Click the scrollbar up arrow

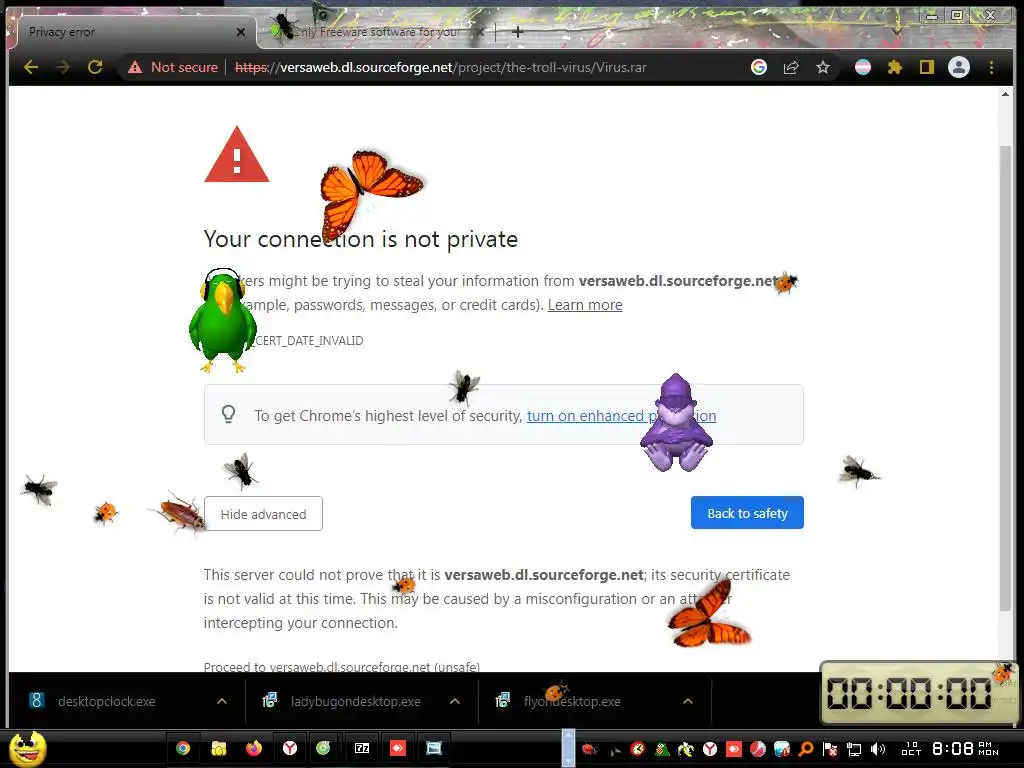click(1005, 94)
